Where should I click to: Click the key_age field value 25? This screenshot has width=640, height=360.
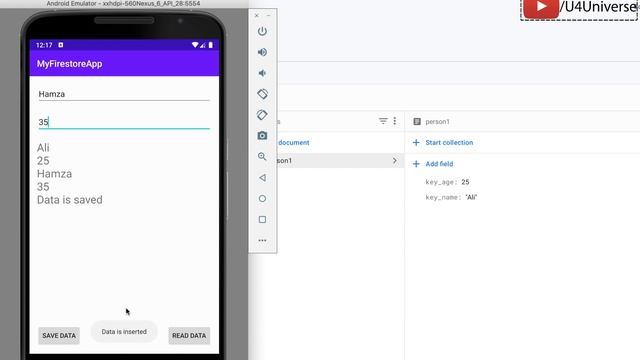(x=465, y=182)
